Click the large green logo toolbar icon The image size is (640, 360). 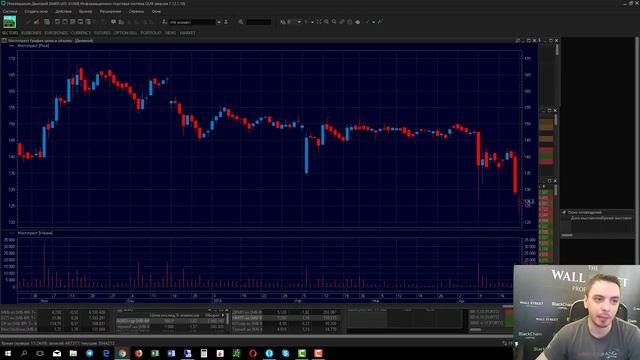point(10,22)
